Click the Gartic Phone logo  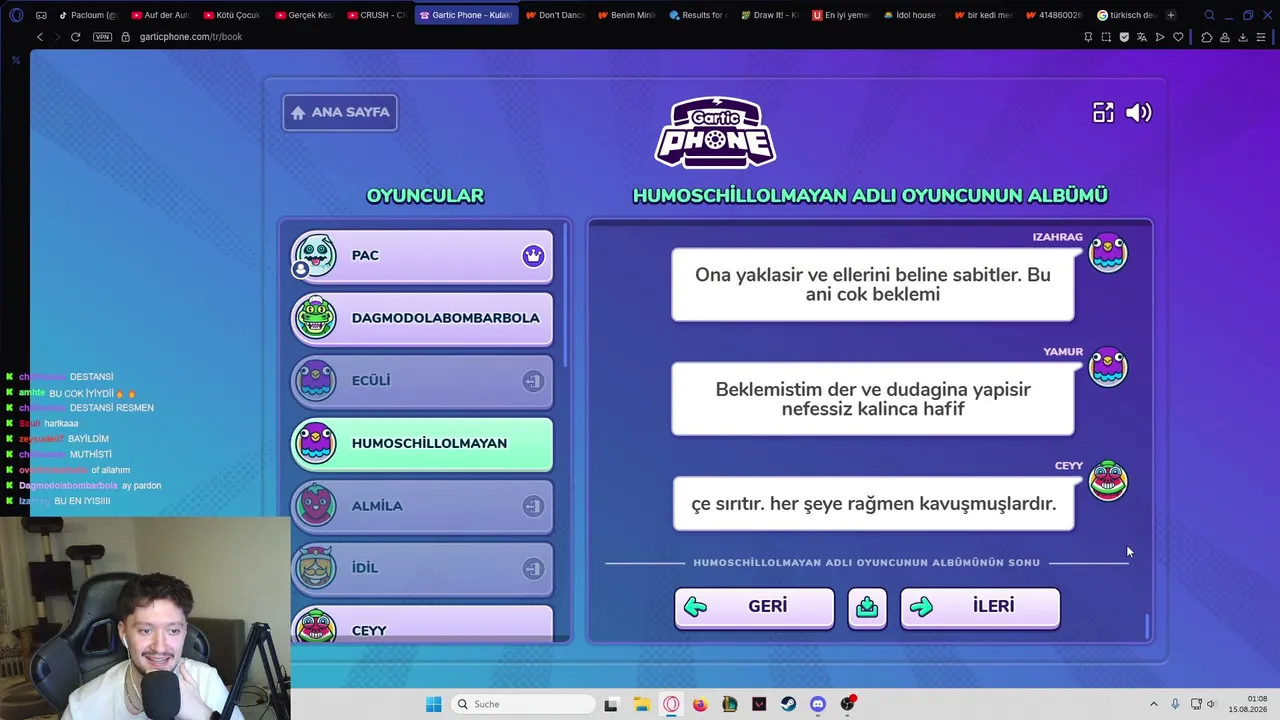(715, 132)
